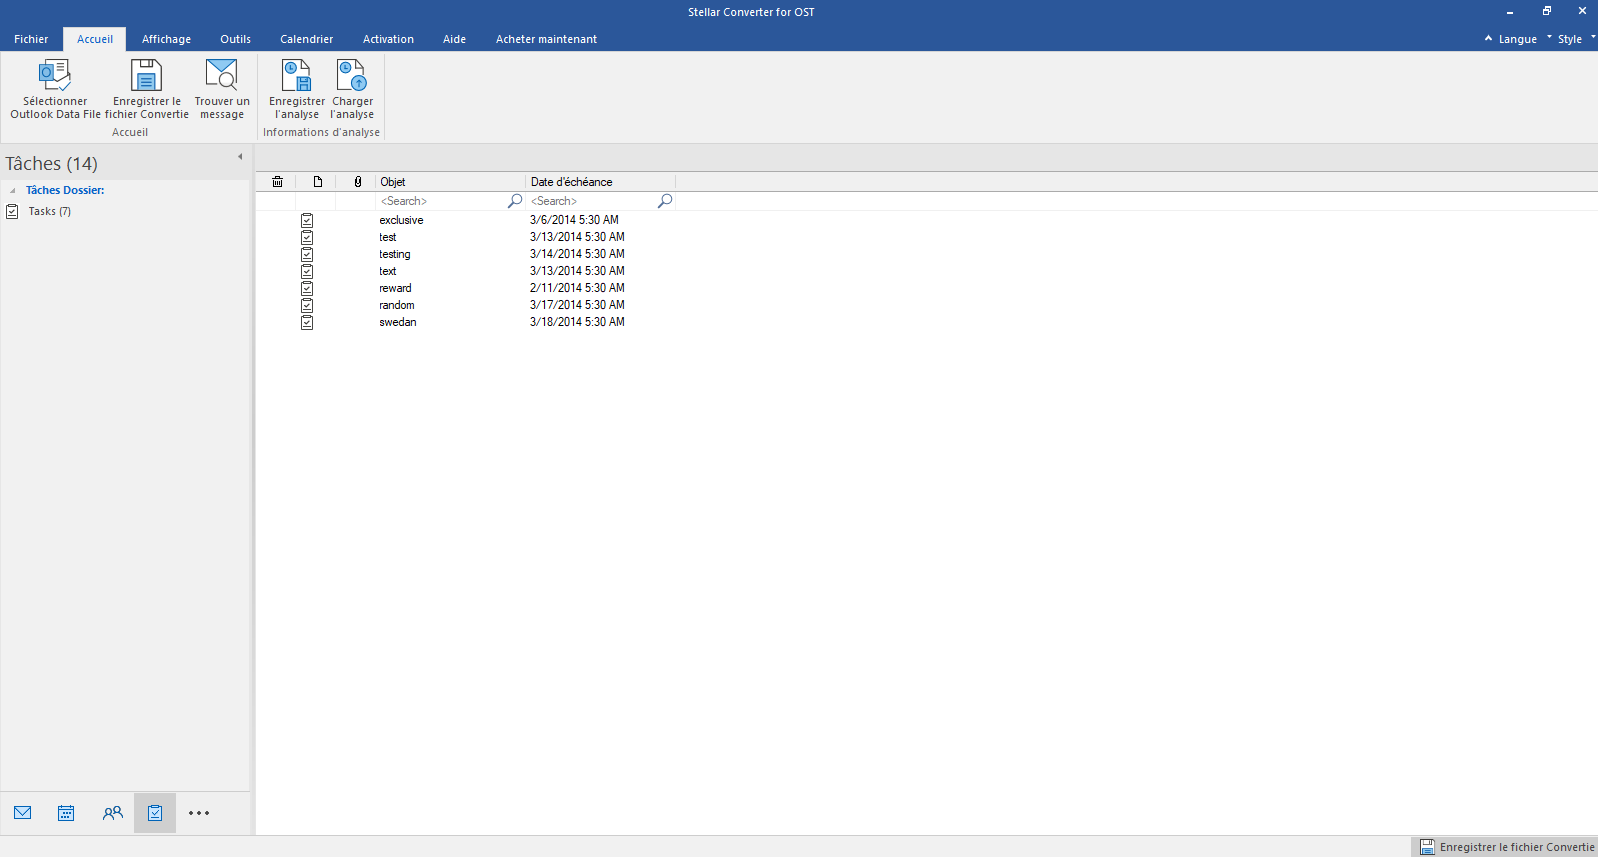Screen dimensions: 1598x857
Task: Click the item type column header icon
Action: click(318, 182)
